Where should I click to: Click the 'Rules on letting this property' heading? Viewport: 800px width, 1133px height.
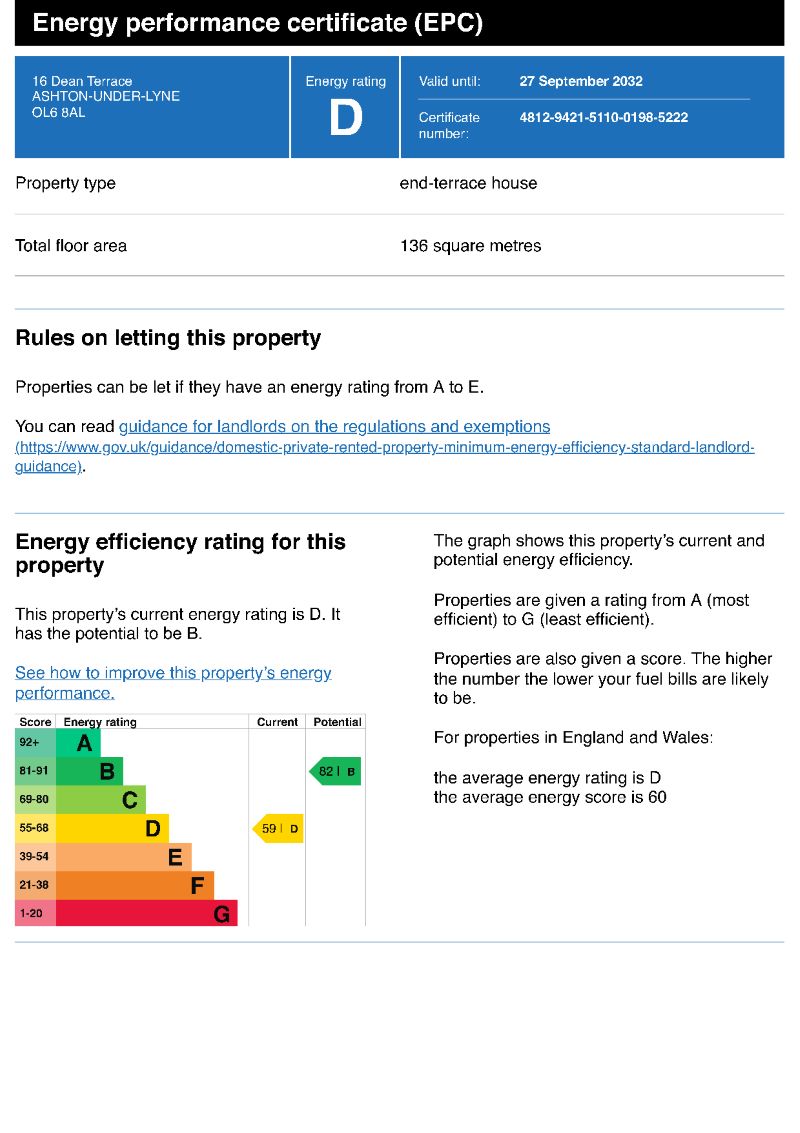click(168, 338)
